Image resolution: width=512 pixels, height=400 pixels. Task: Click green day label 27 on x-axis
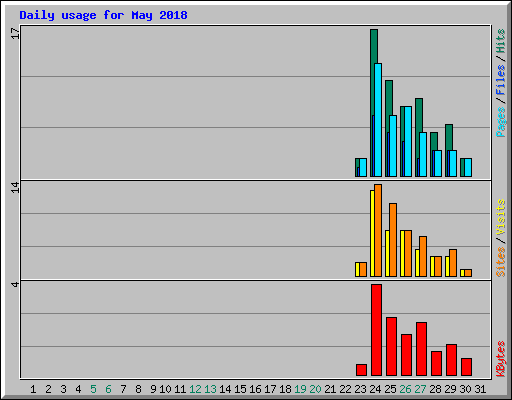(x=420, y=389)
